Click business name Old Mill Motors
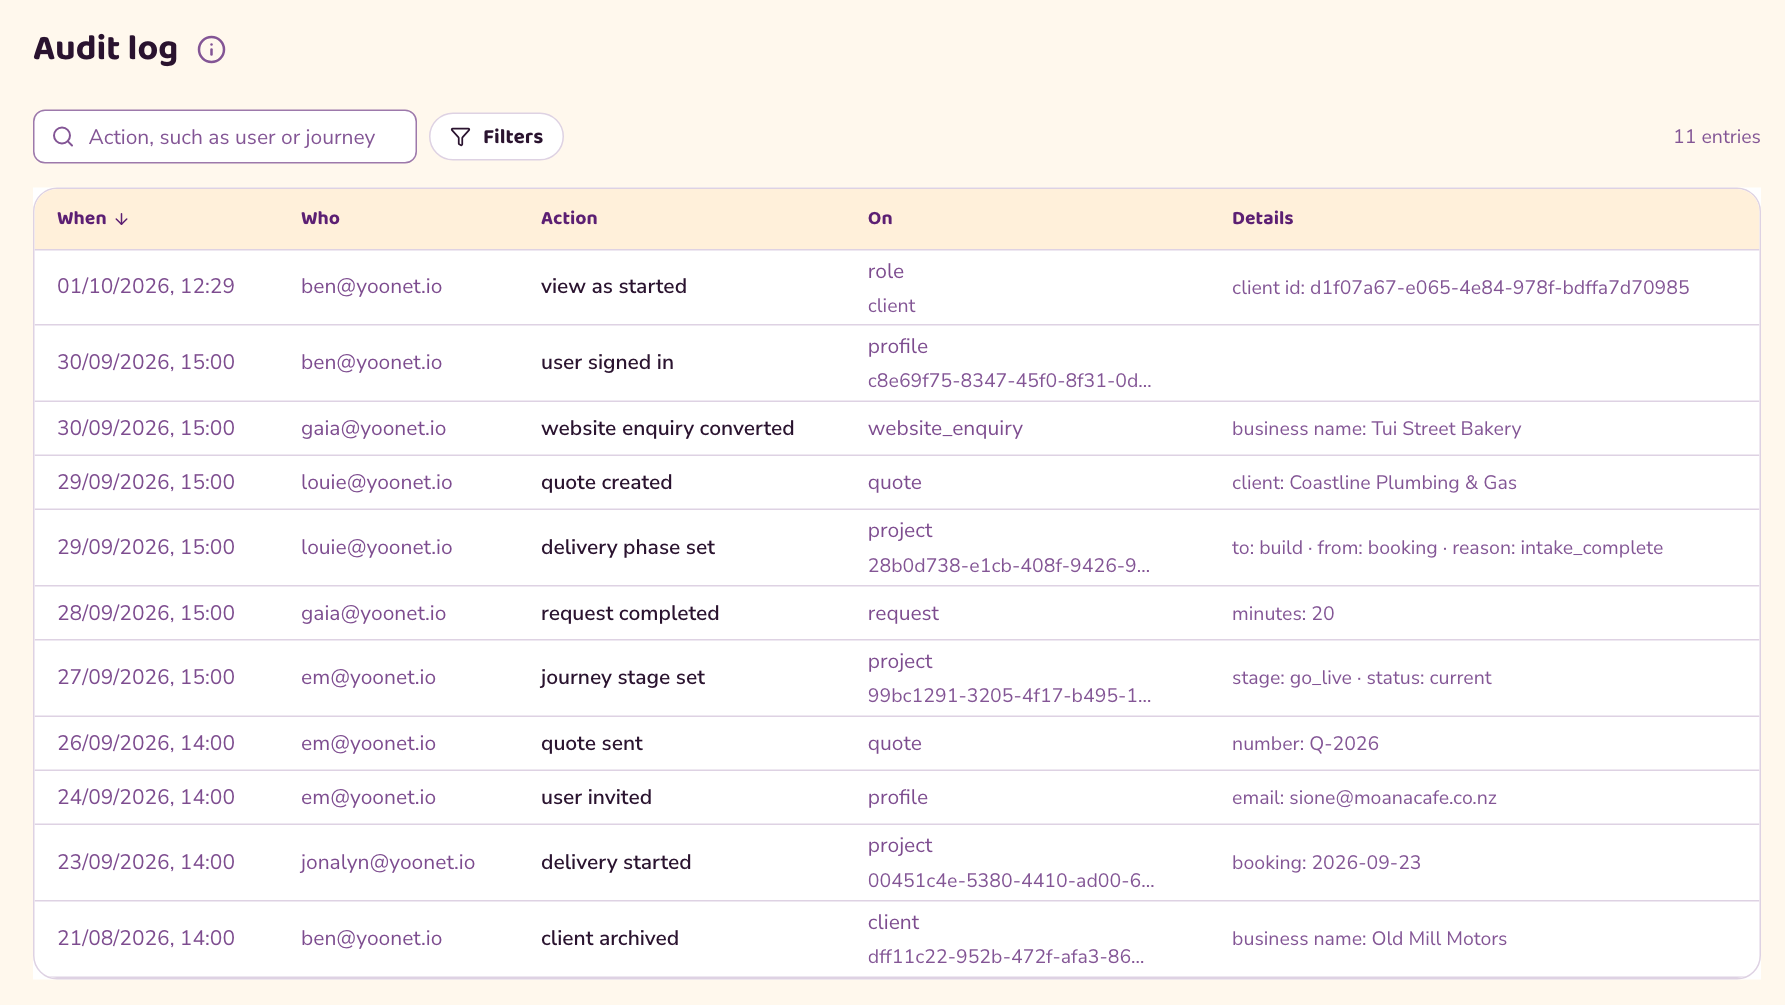The height and width of the screenshot is (1005, 1785). (1369, 939)
